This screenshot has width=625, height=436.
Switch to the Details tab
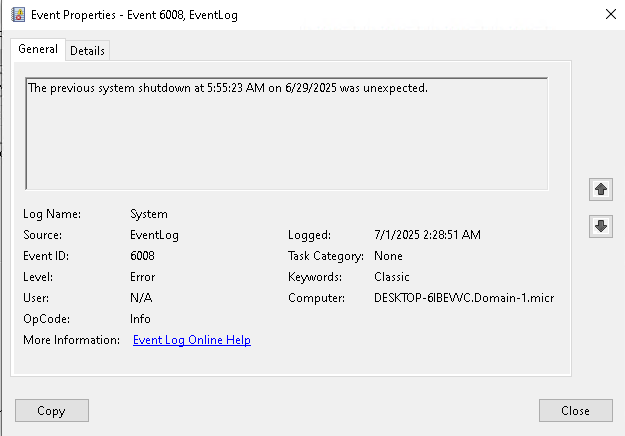(x=87, y=51)
